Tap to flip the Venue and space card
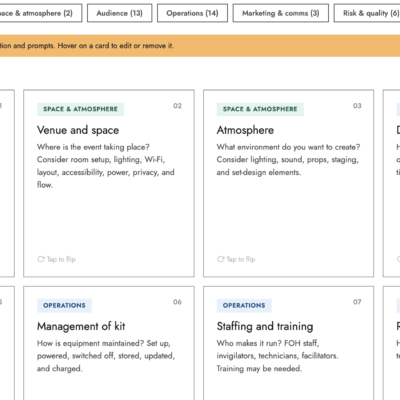 pos(57,259)
